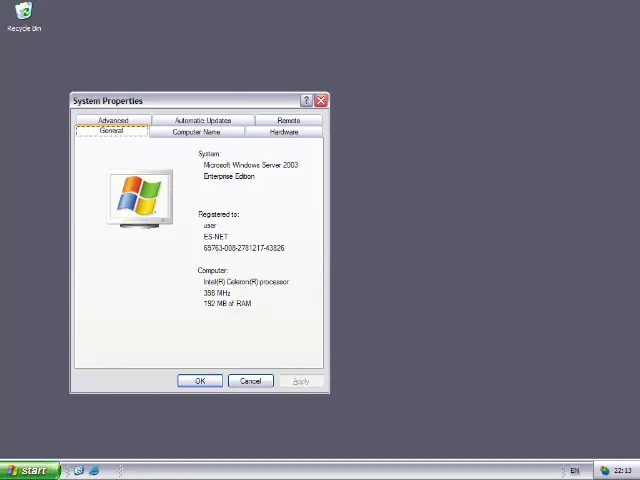Open the Recycle Bin desktop icon
640x480 pixels.
click(x=24, y=17)
